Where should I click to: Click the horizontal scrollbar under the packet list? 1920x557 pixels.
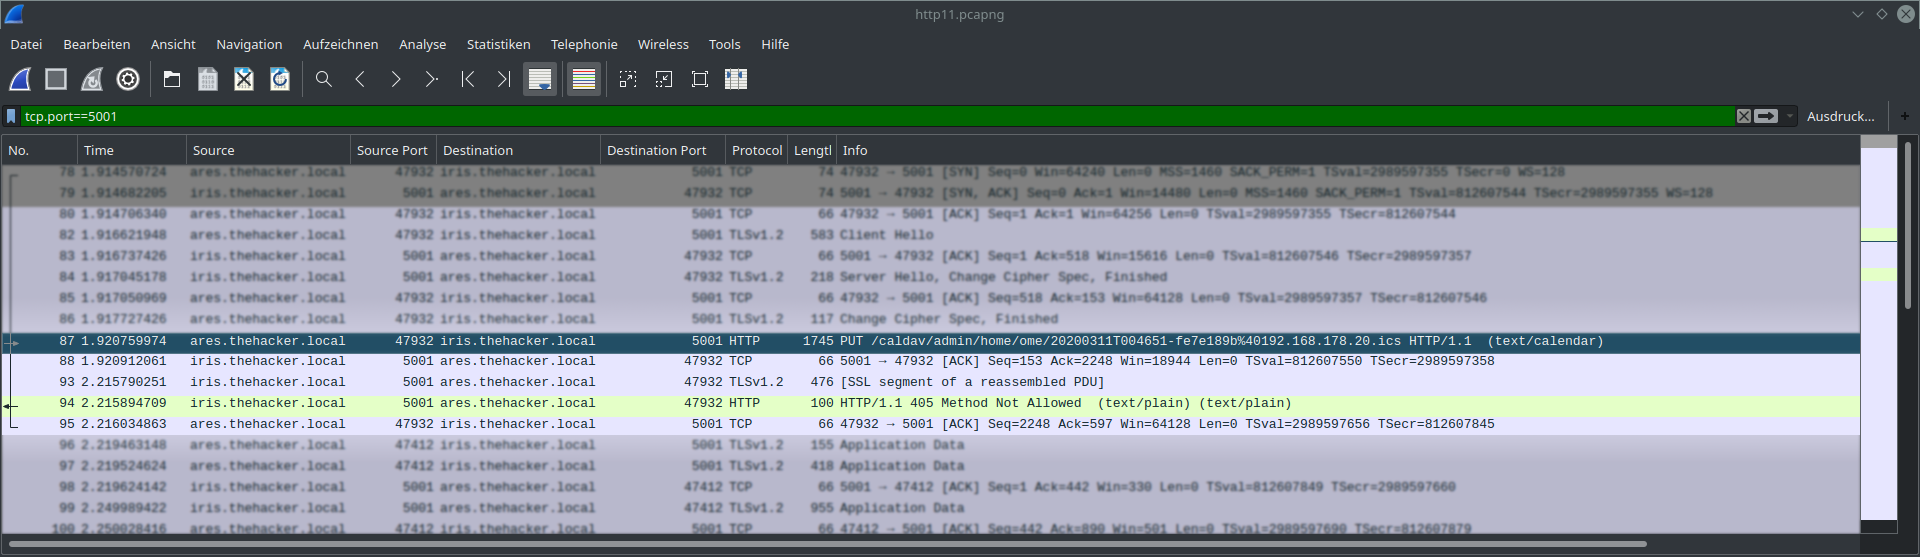pyautogui.click(x=828, y=544)
